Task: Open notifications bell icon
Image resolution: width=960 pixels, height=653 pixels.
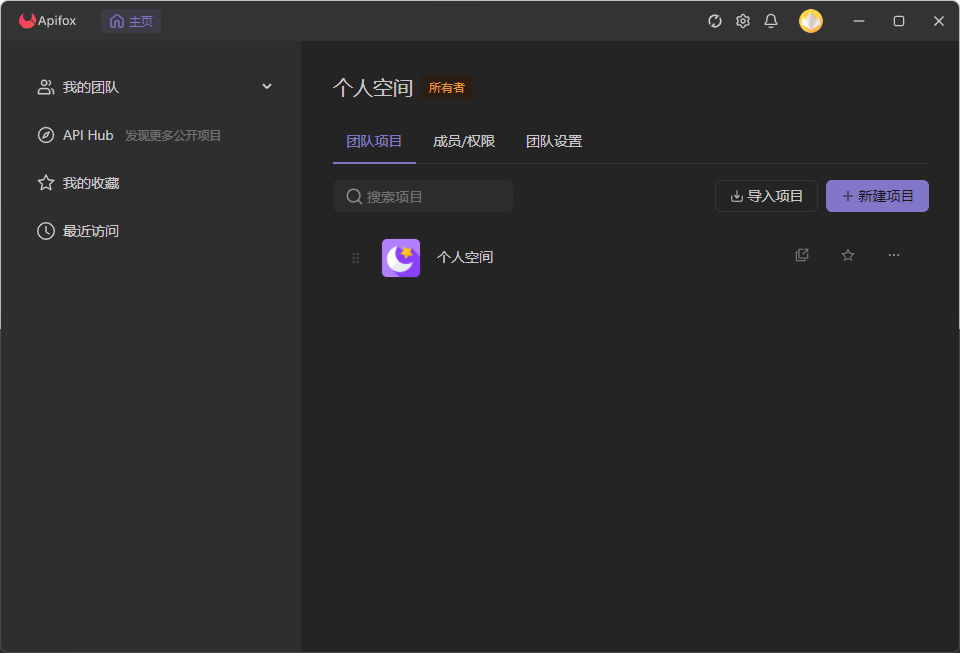Action: [770, 21]
